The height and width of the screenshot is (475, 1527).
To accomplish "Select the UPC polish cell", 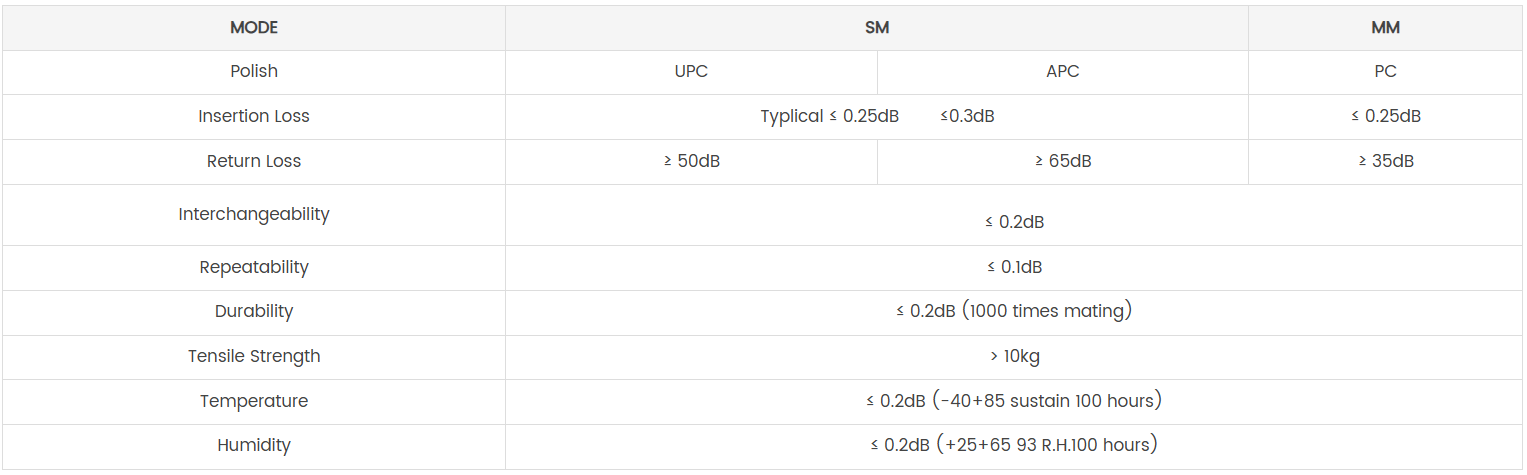I will pyautogui.click(x=691, y=72).
